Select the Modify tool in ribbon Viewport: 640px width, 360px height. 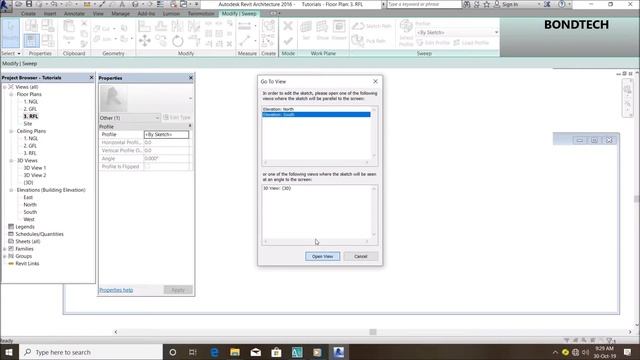tap(10, 32)
